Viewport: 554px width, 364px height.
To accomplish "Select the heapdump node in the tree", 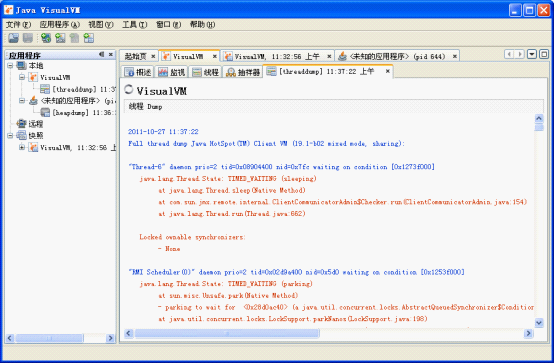I will click(84, 112).
